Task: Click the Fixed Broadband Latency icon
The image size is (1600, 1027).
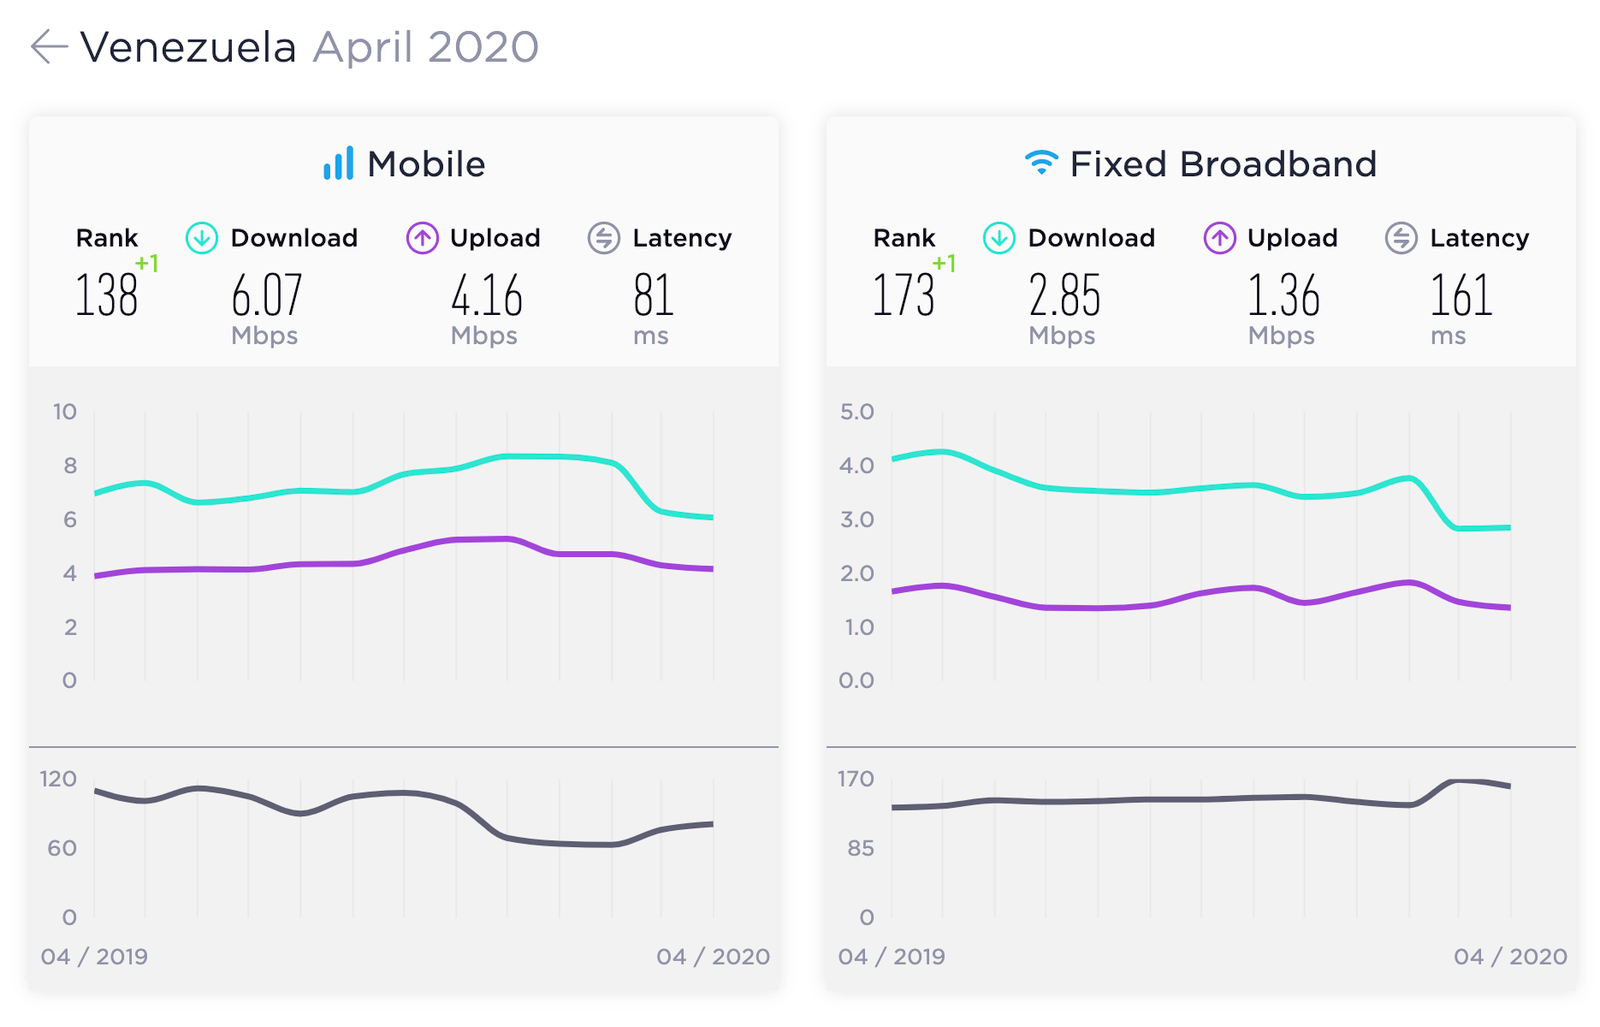Action: point(1401,238)
